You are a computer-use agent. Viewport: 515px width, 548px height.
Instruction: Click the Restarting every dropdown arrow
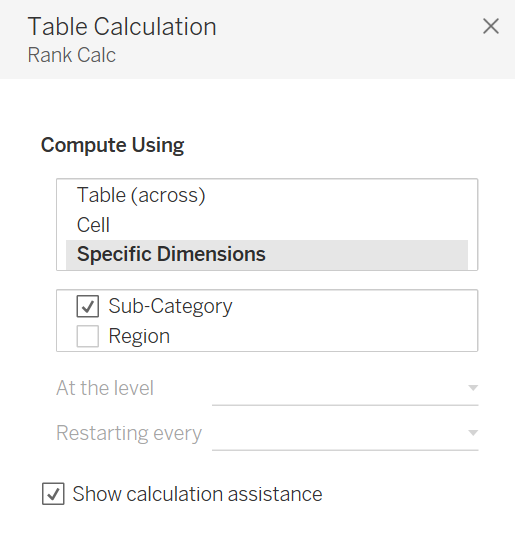click(473, 433)
